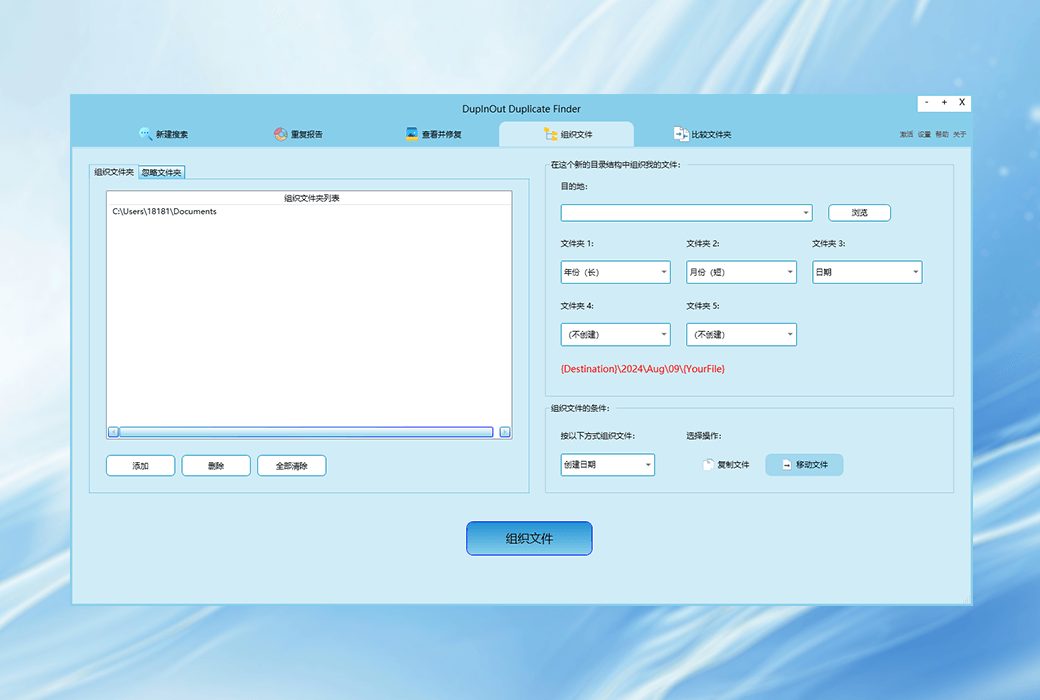1040x700 pixels.
Task: Choose the 移动文件 (Move Files) option
Action: pos(805,464)
